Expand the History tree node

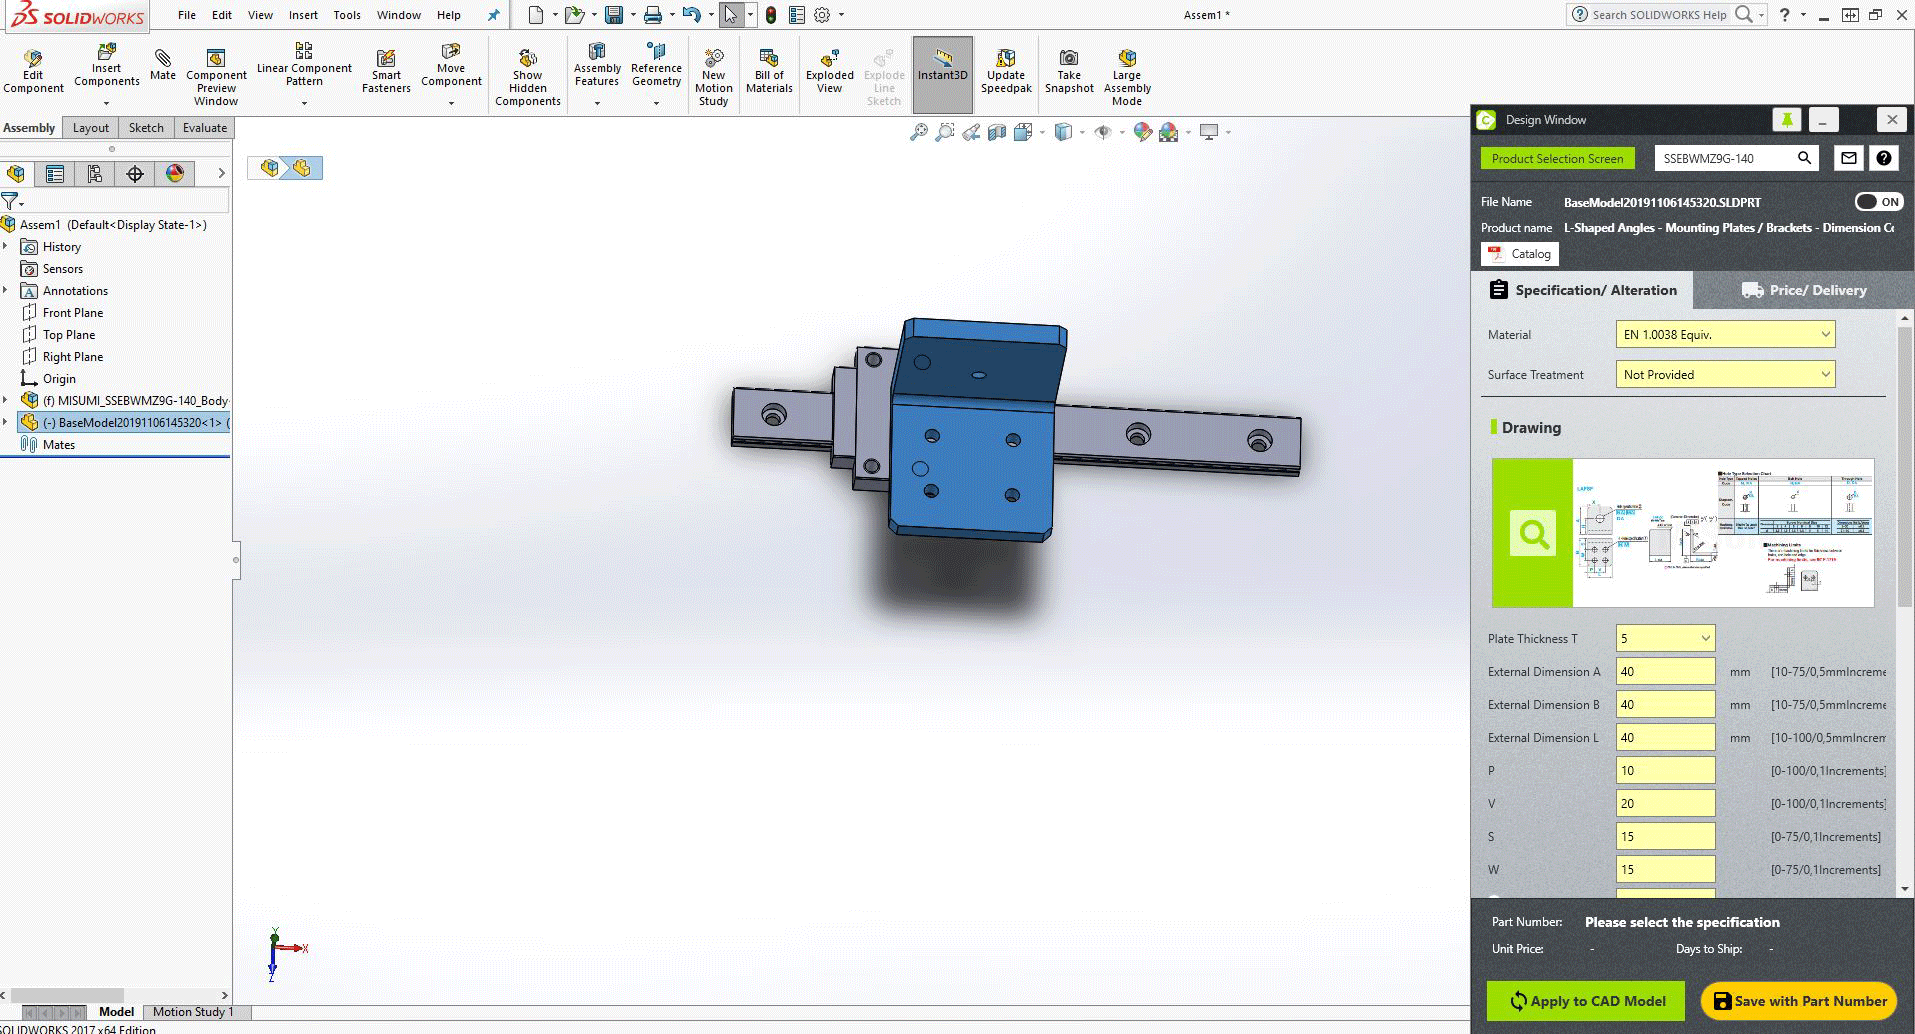tap(6, 247)
